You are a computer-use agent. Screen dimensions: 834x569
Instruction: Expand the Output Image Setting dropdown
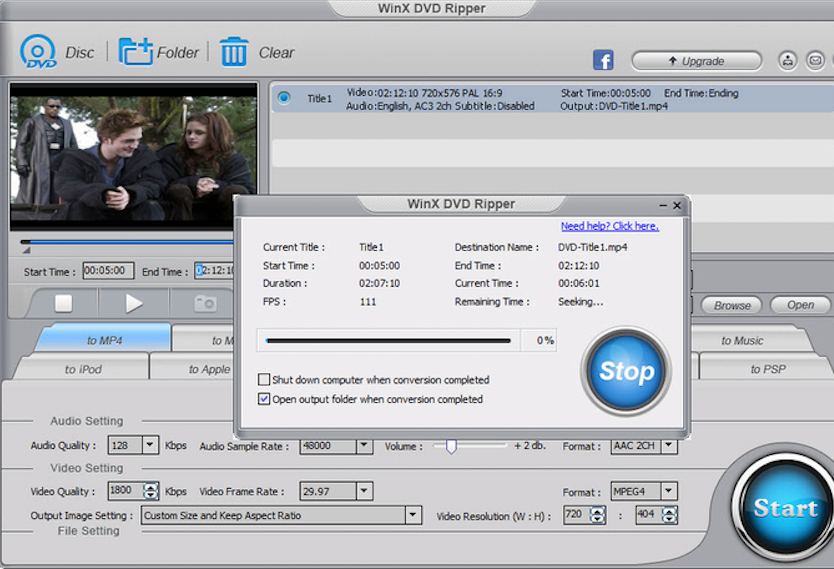pyautogui.click(x=413, y=515)
